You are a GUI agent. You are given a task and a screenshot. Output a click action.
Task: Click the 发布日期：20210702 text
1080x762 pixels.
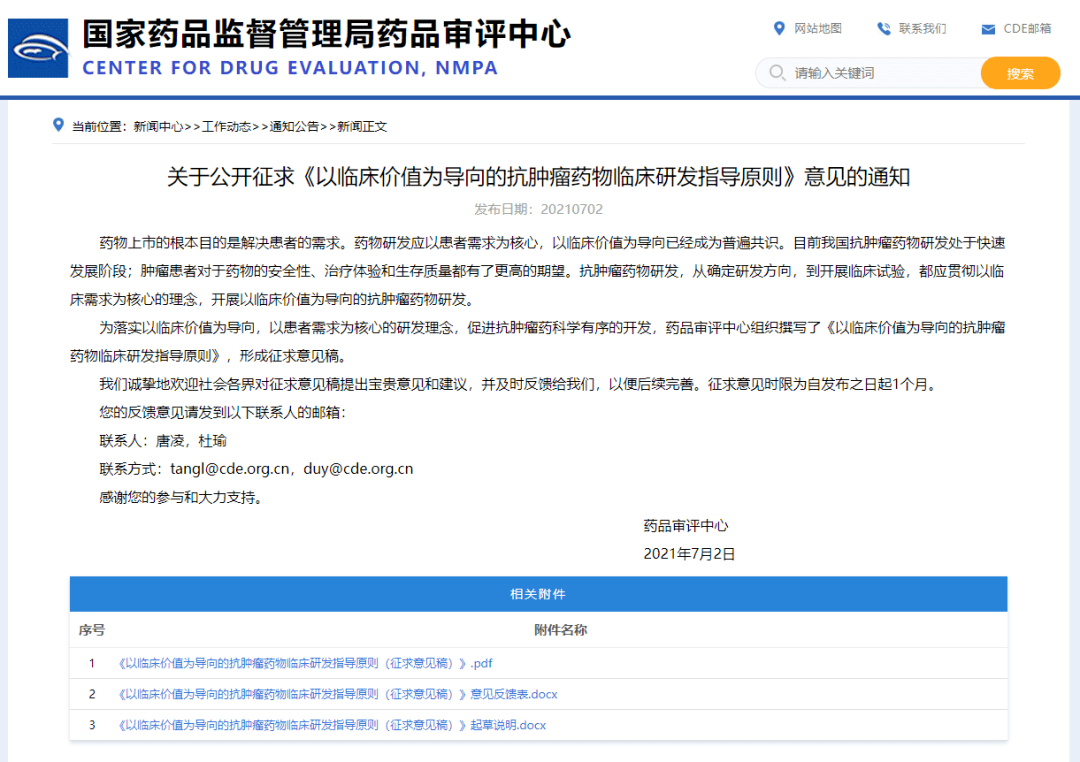[538, 209]
